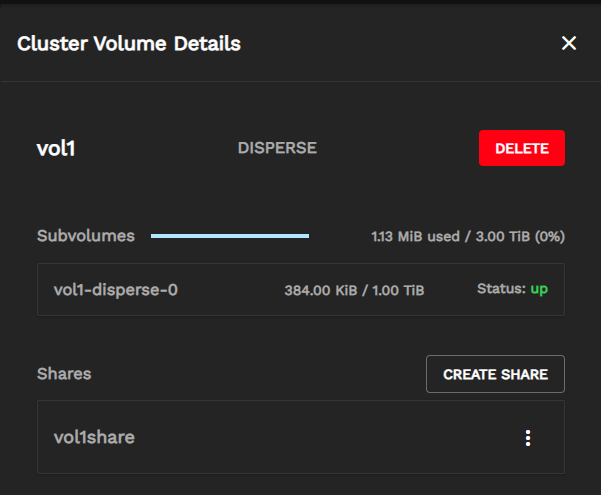Click the CREATE SHARE button
Viewport: 601px width, 495px height.
495,374
